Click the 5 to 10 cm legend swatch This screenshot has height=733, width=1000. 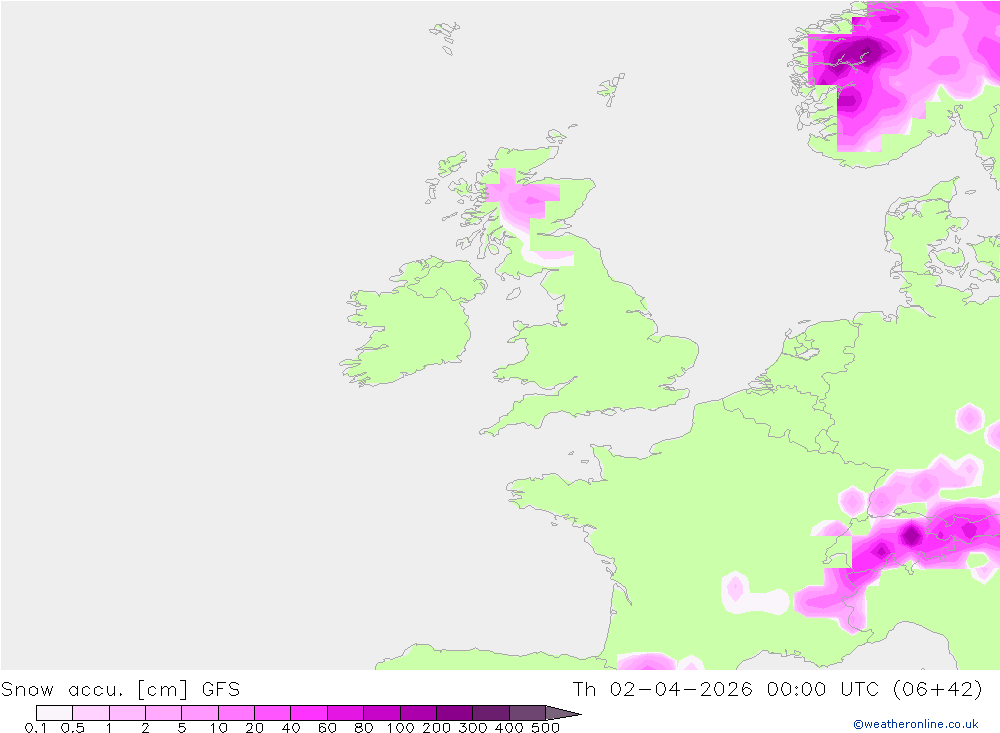click(200, 713)
